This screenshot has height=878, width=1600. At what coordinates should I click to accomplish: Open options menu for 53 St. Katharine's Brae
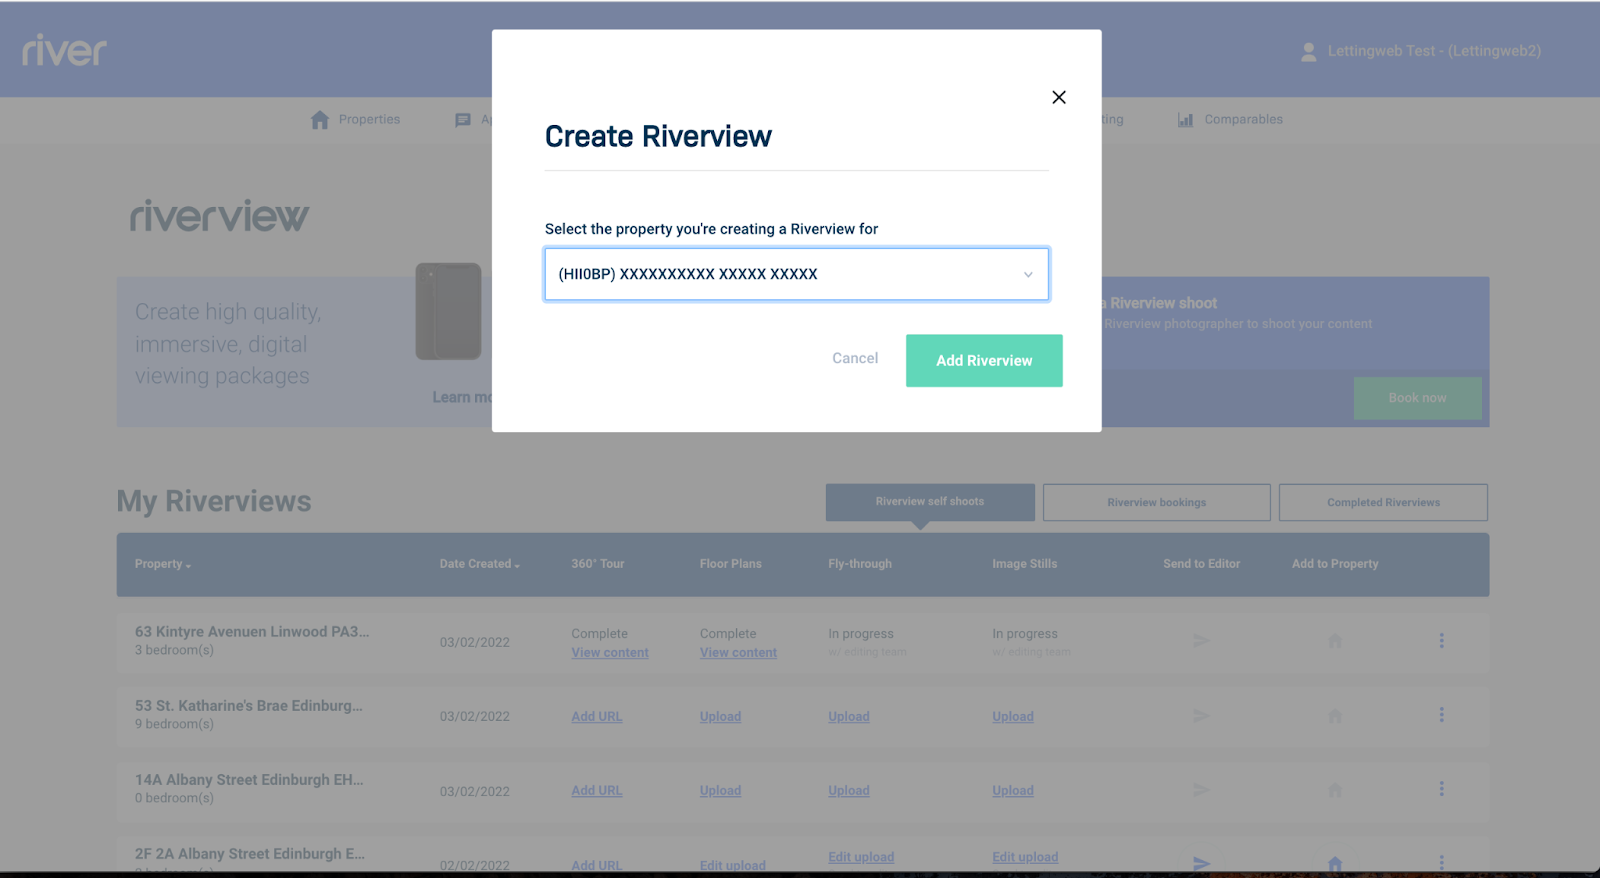click(1441, 715)
